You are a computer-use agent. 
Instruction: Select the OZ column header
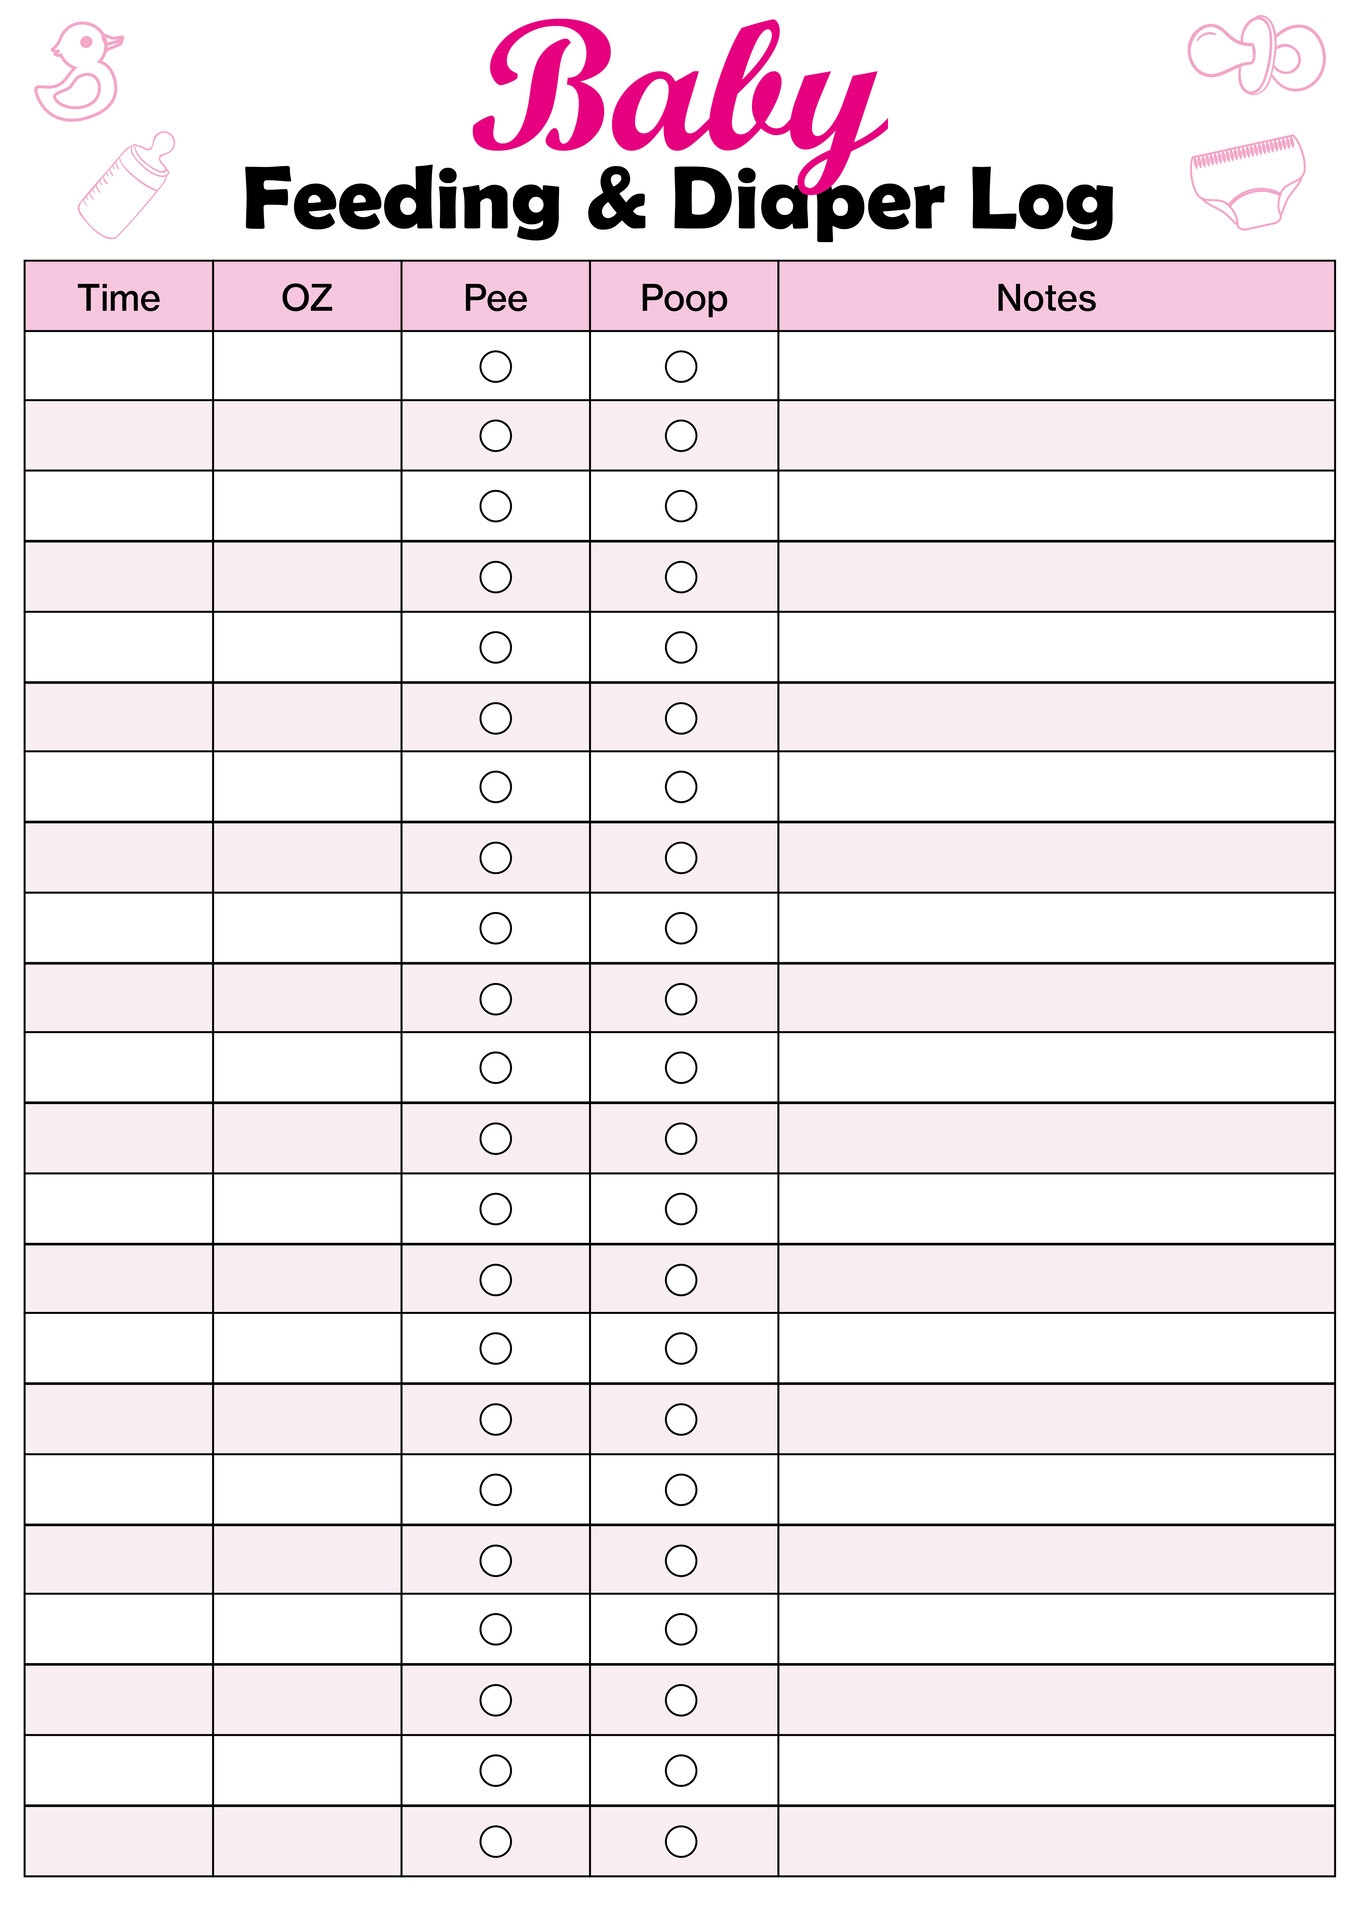pos(307,298)
